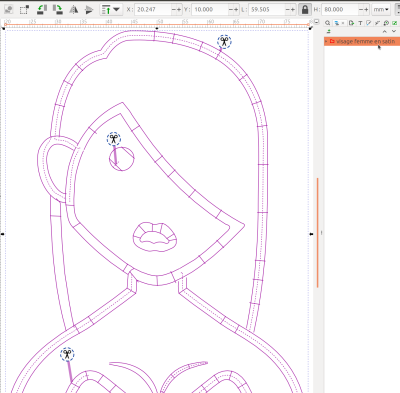Click the vertical canvas scrollbar
Image resolution: width=400 pixels, height=393 pixels.
point(318,233)
